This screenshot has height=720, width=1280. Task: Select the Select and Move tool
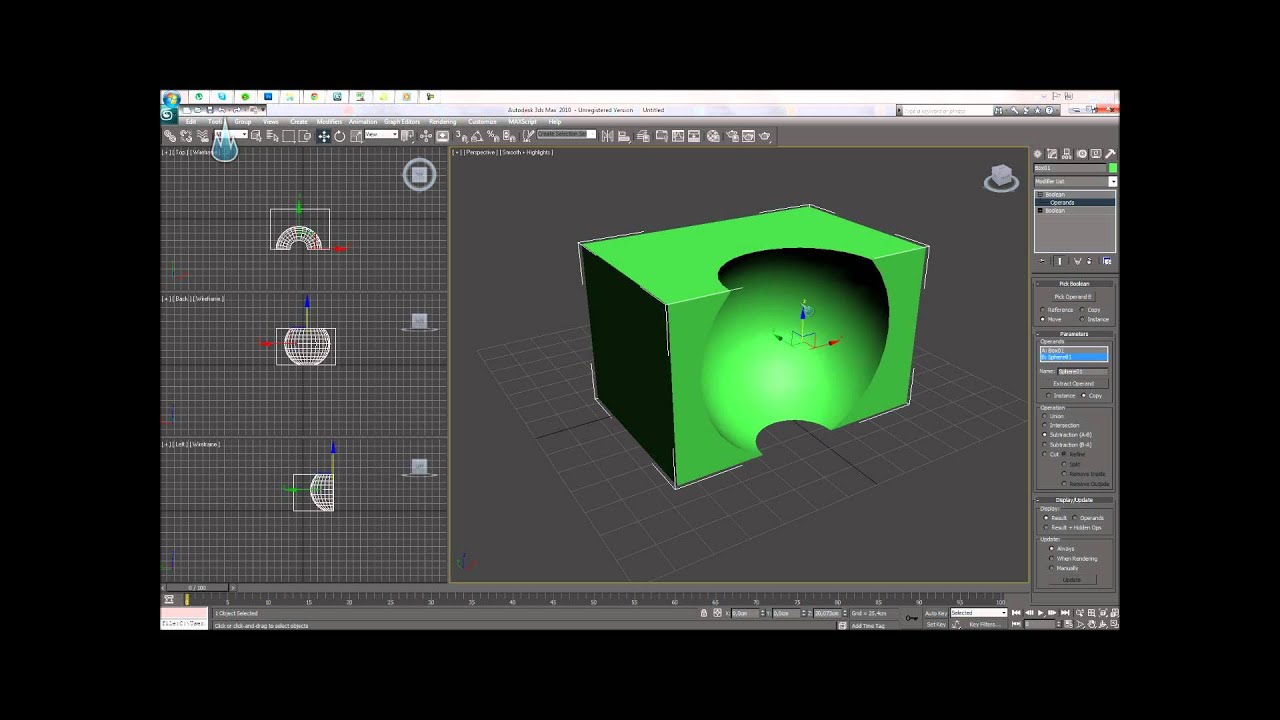tap(323, 136)
